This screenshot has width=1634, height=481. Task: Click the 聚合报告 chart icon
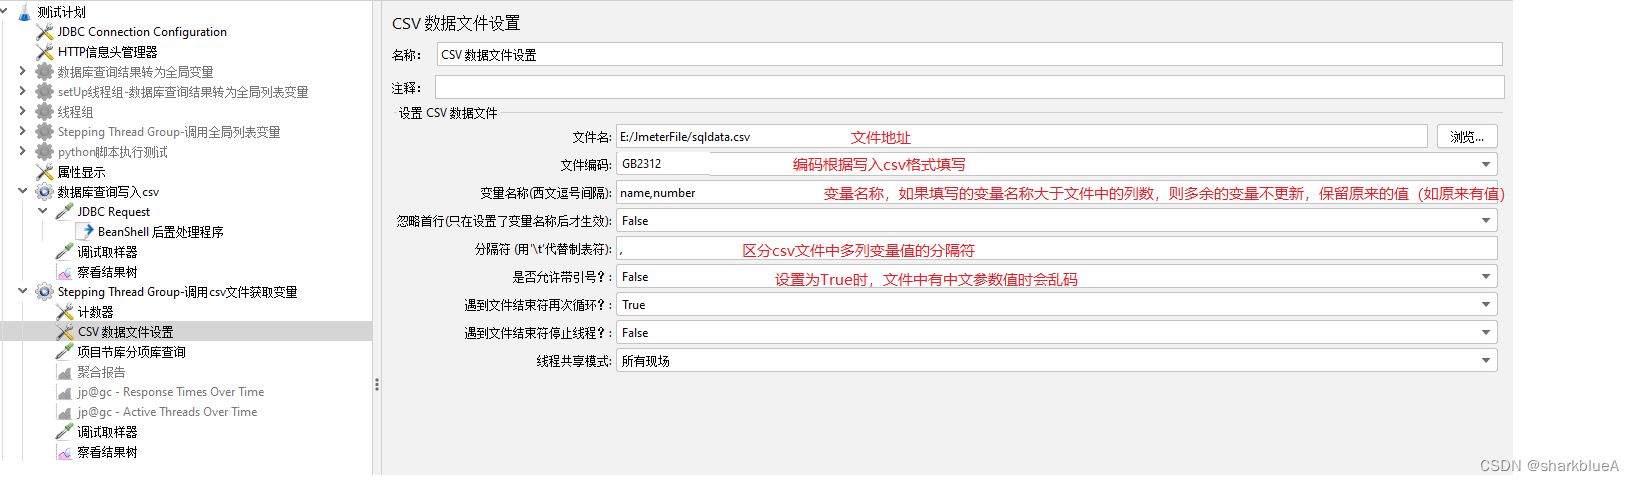[x=65, y=372]
